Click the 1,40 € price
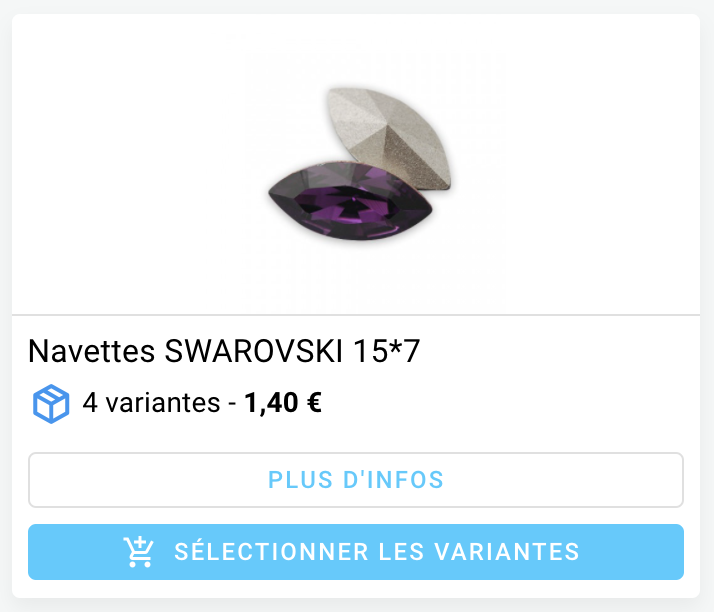 coord(283,403)
